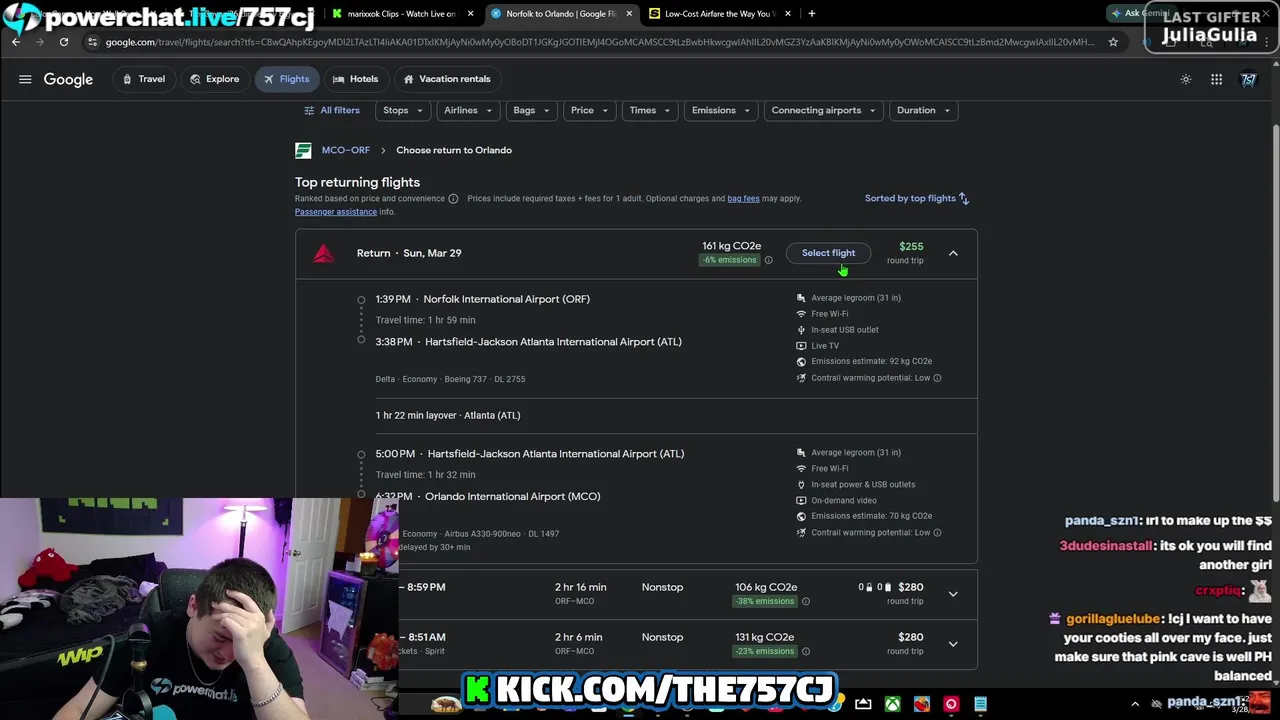
Task: Go to Google logo homepage
Action: (68, 79)
